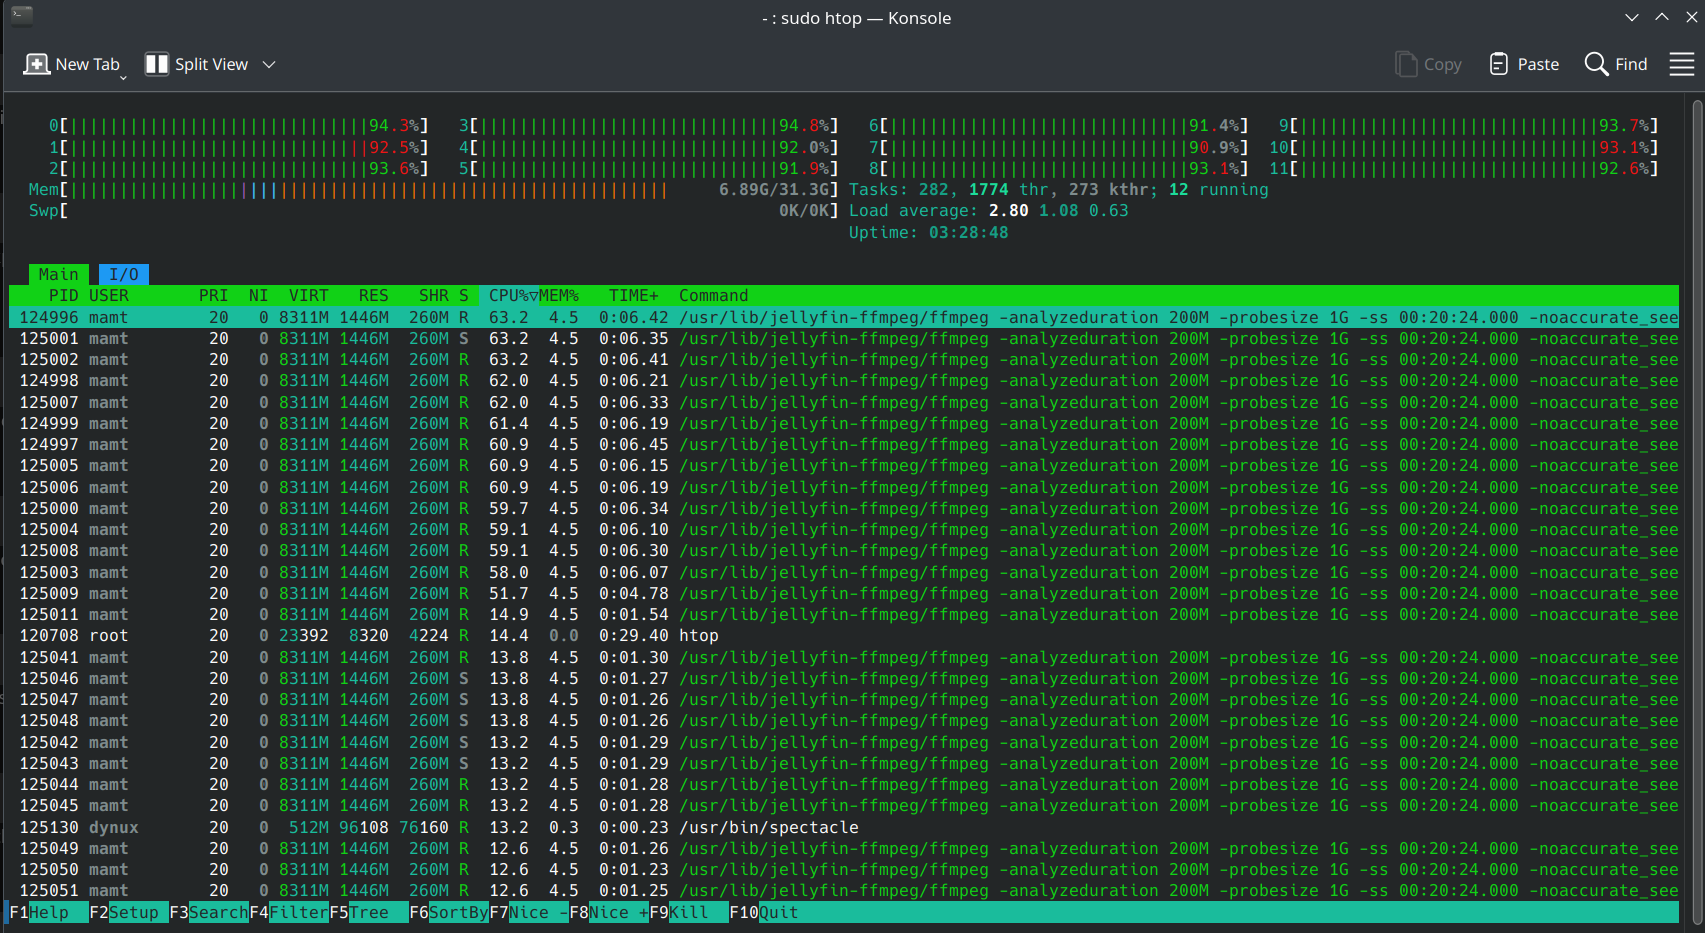Click the keep-above arrow in title bar
The image size is (1705, 933).
[x=1661, y=17]
